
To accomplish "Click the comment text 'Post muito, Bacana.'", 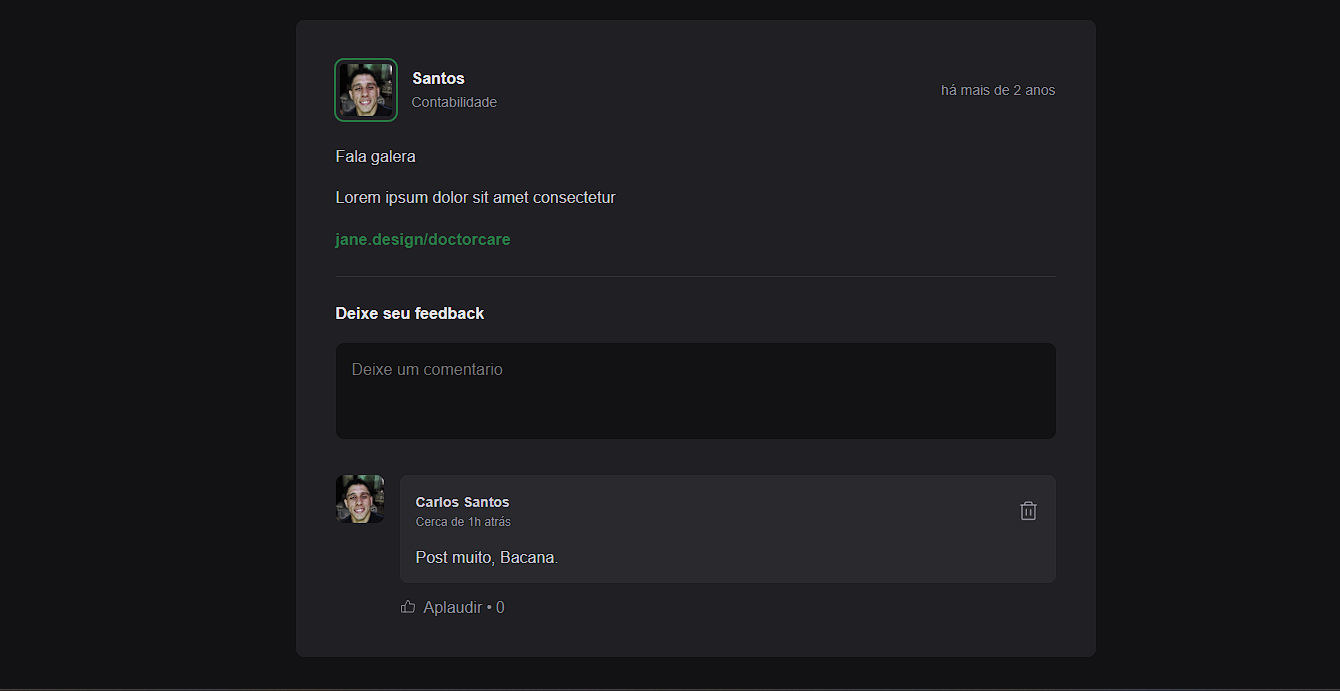I will click(487, 557).
